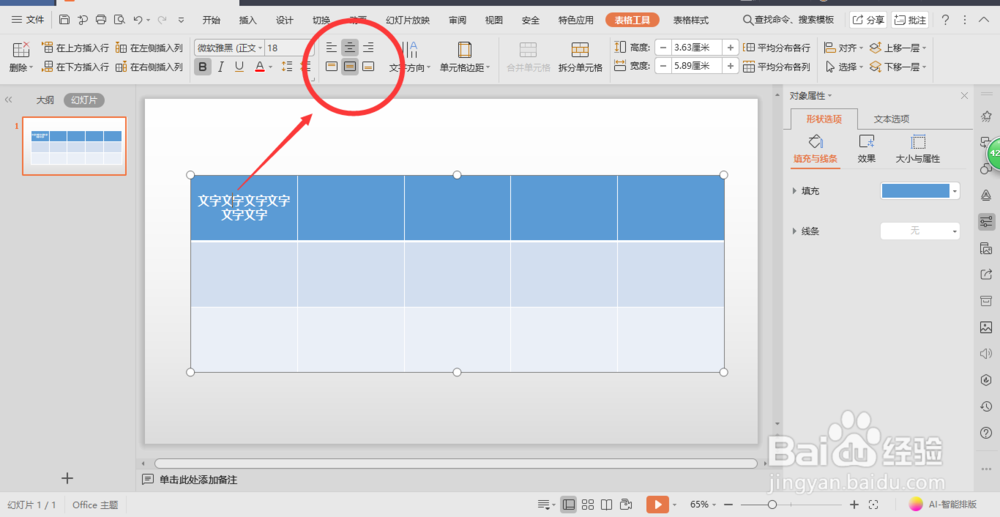
Task: Switch to the 插入 tab
Action: coord(247,20)
